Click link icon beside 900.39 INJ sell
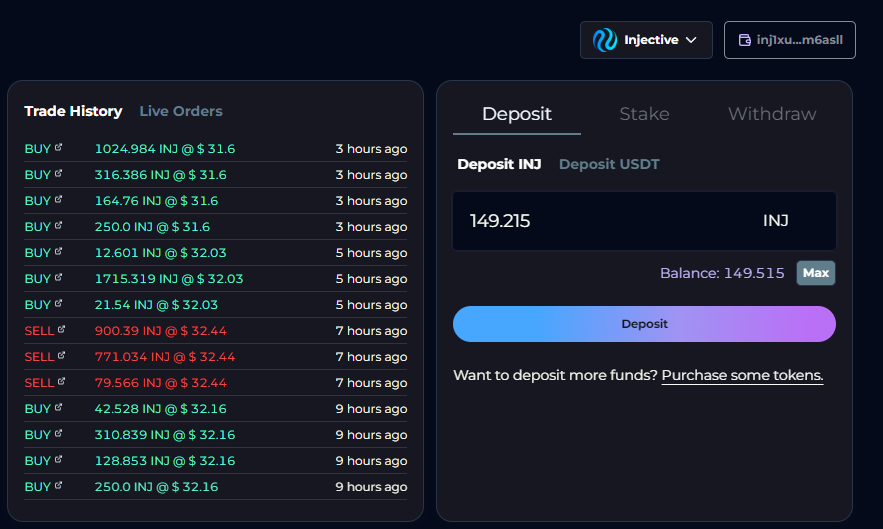Viewport: 883px width, 529px height. click(x=61, y=329)
